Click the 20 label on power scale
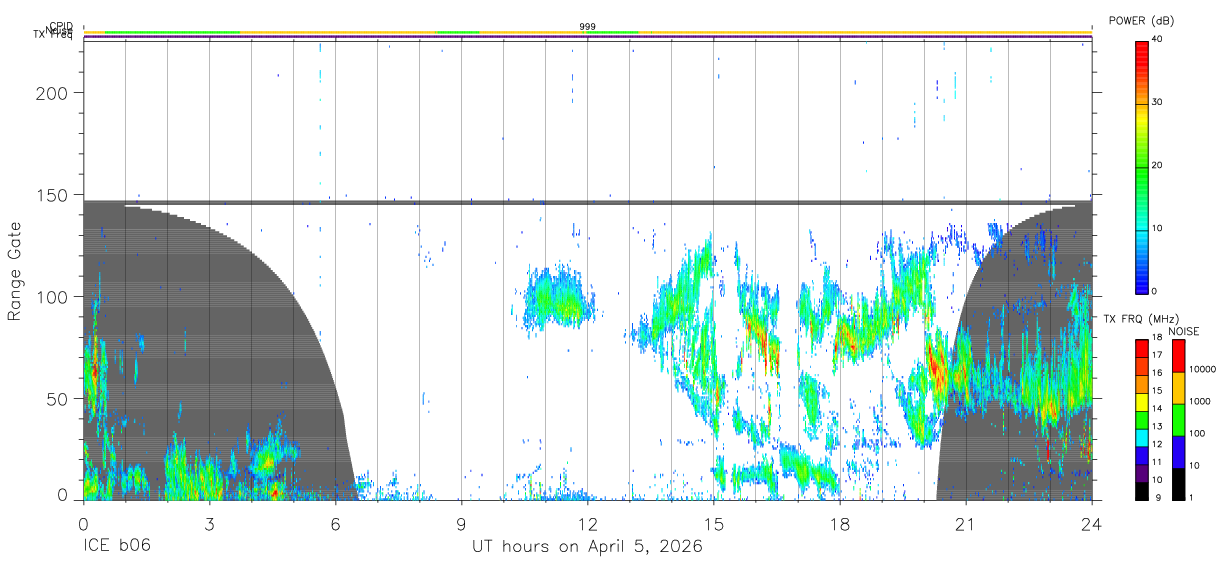This screenshot has width=1228, height=567. [x=1158, y=166]
